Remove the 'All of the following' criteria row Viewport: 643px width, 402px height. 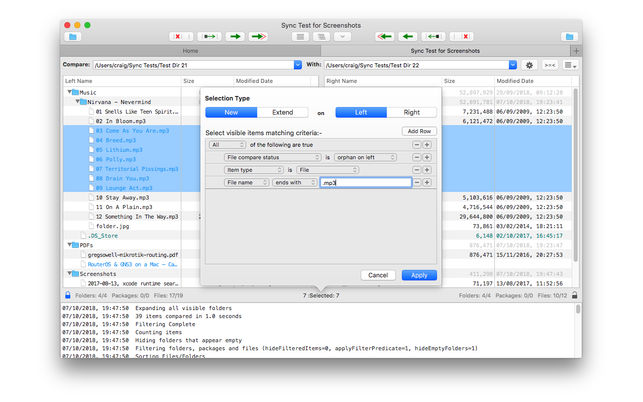pyautogui.click(x=417, y=145)
